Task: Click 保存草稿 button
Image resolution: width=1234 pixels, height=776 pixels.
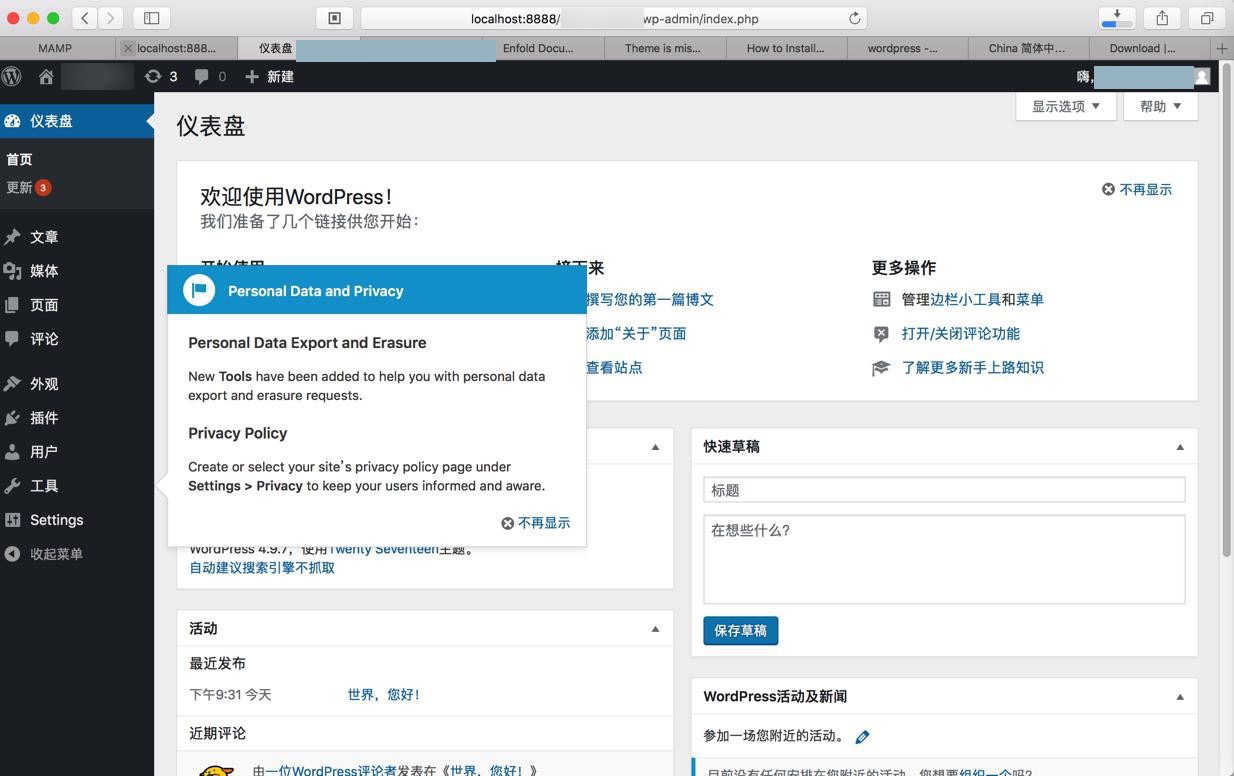Action: click(741, 631)
